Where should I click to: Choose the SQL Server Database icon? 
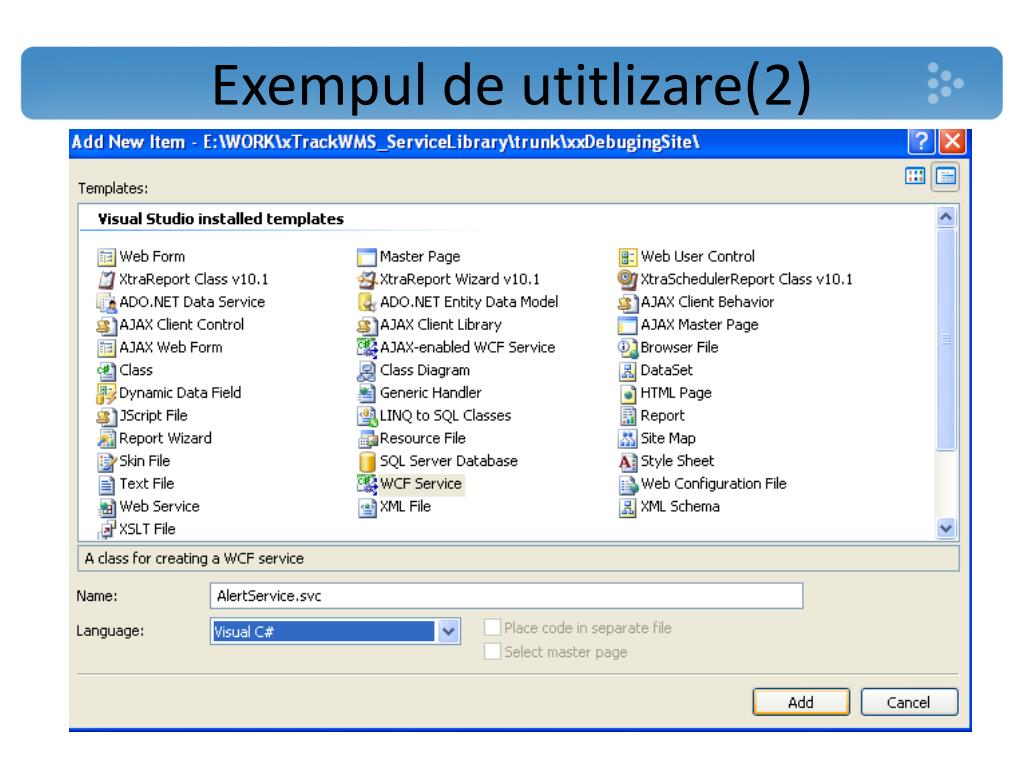click(367, 462)
